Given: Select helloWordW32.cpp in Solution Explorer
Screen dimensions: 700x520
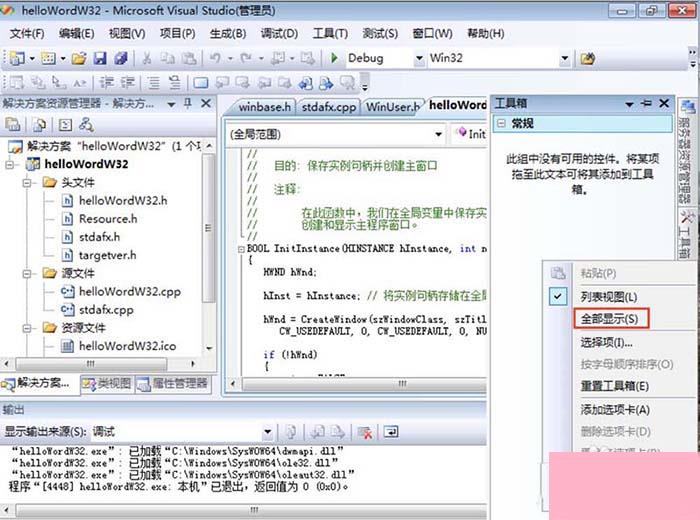Looking at the screenshot, I should 129,291.
